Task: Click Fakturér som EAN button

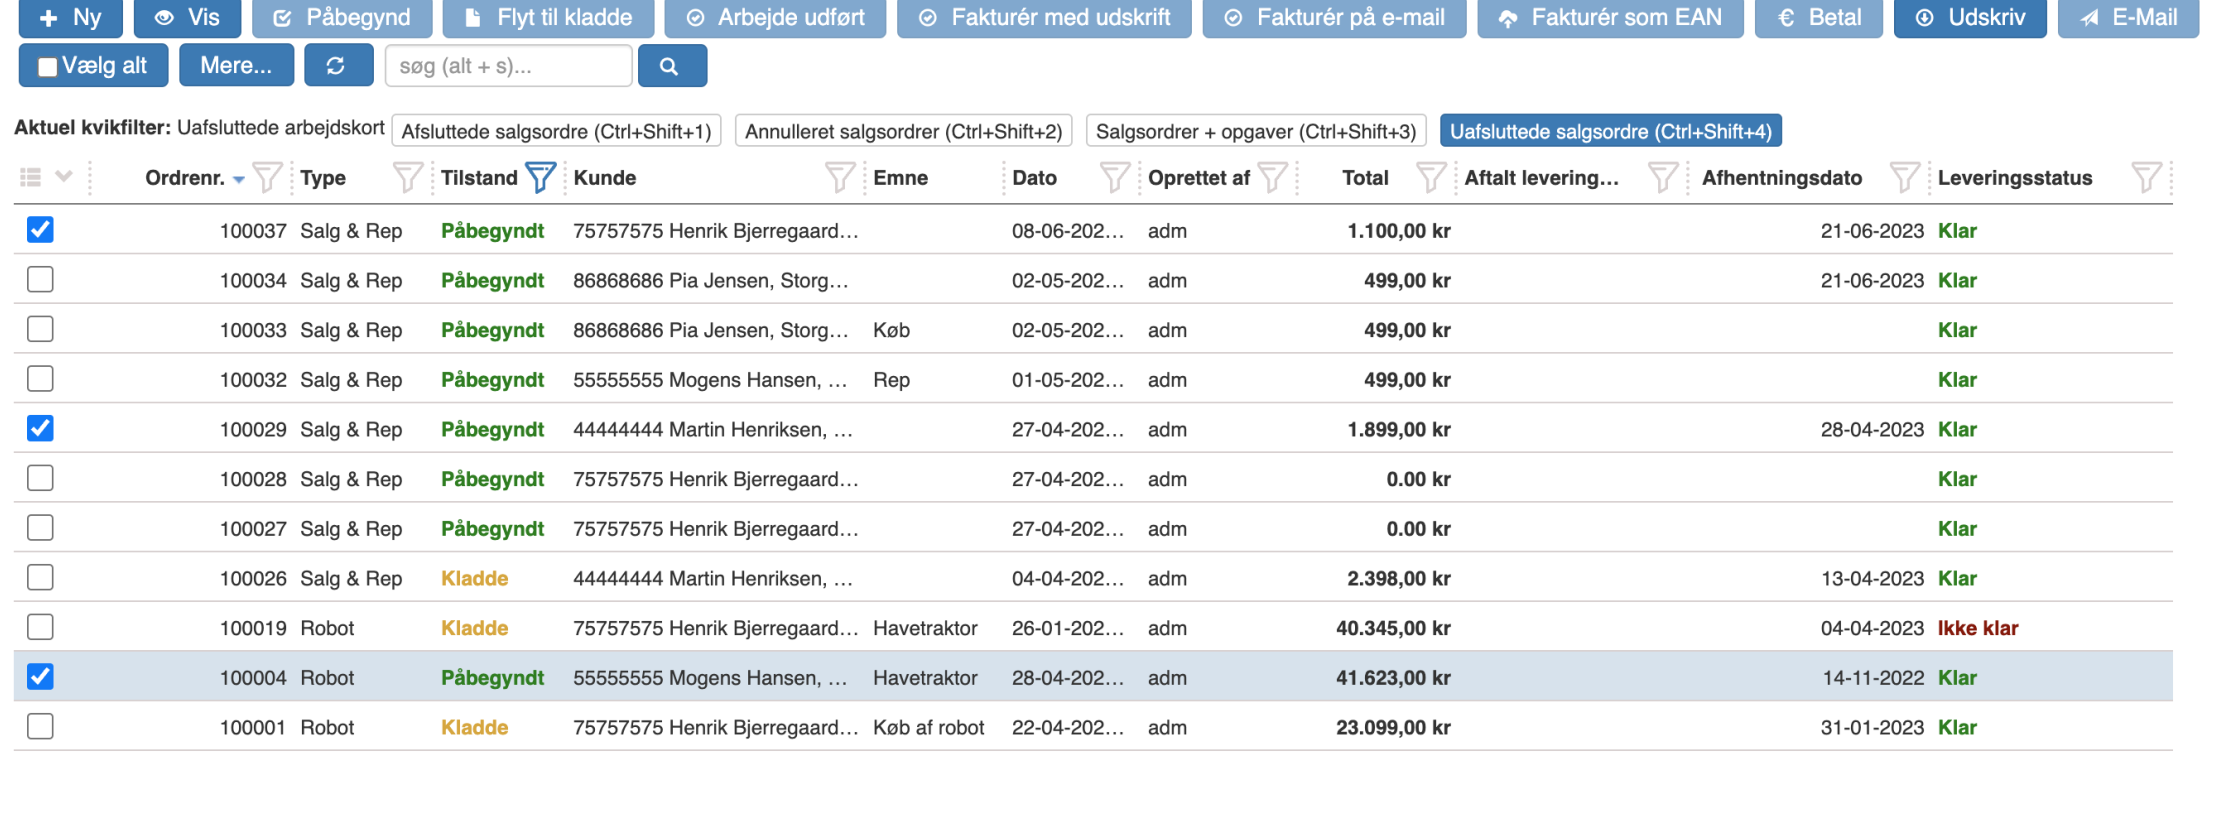Action: (x=1610, y=17)
